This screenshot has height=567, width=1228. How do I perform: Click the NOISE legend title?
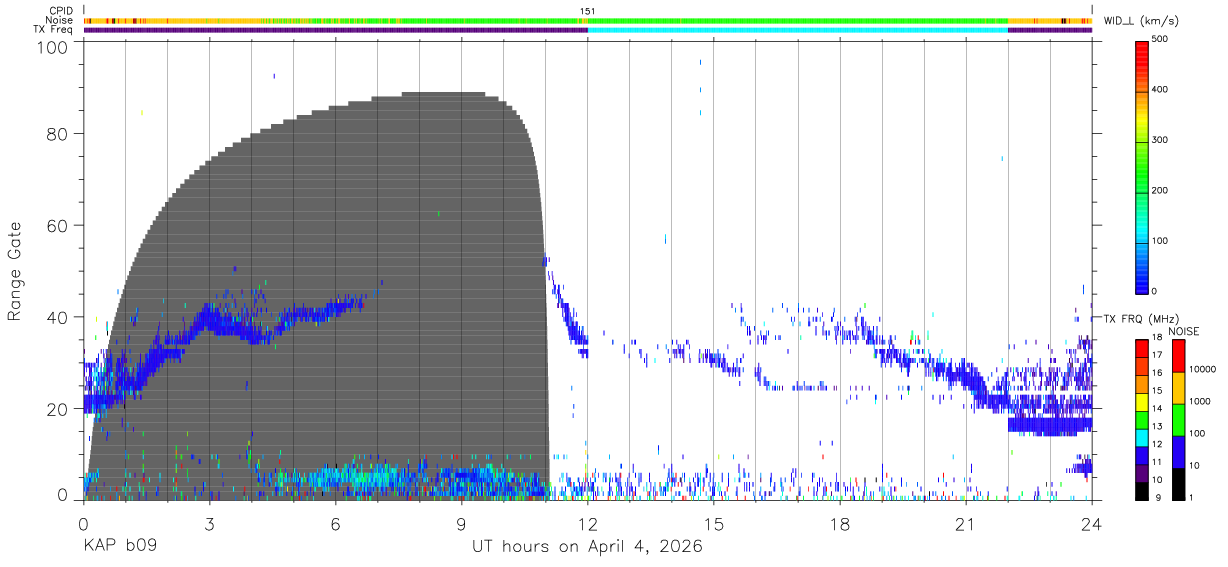coord(1184,331)
